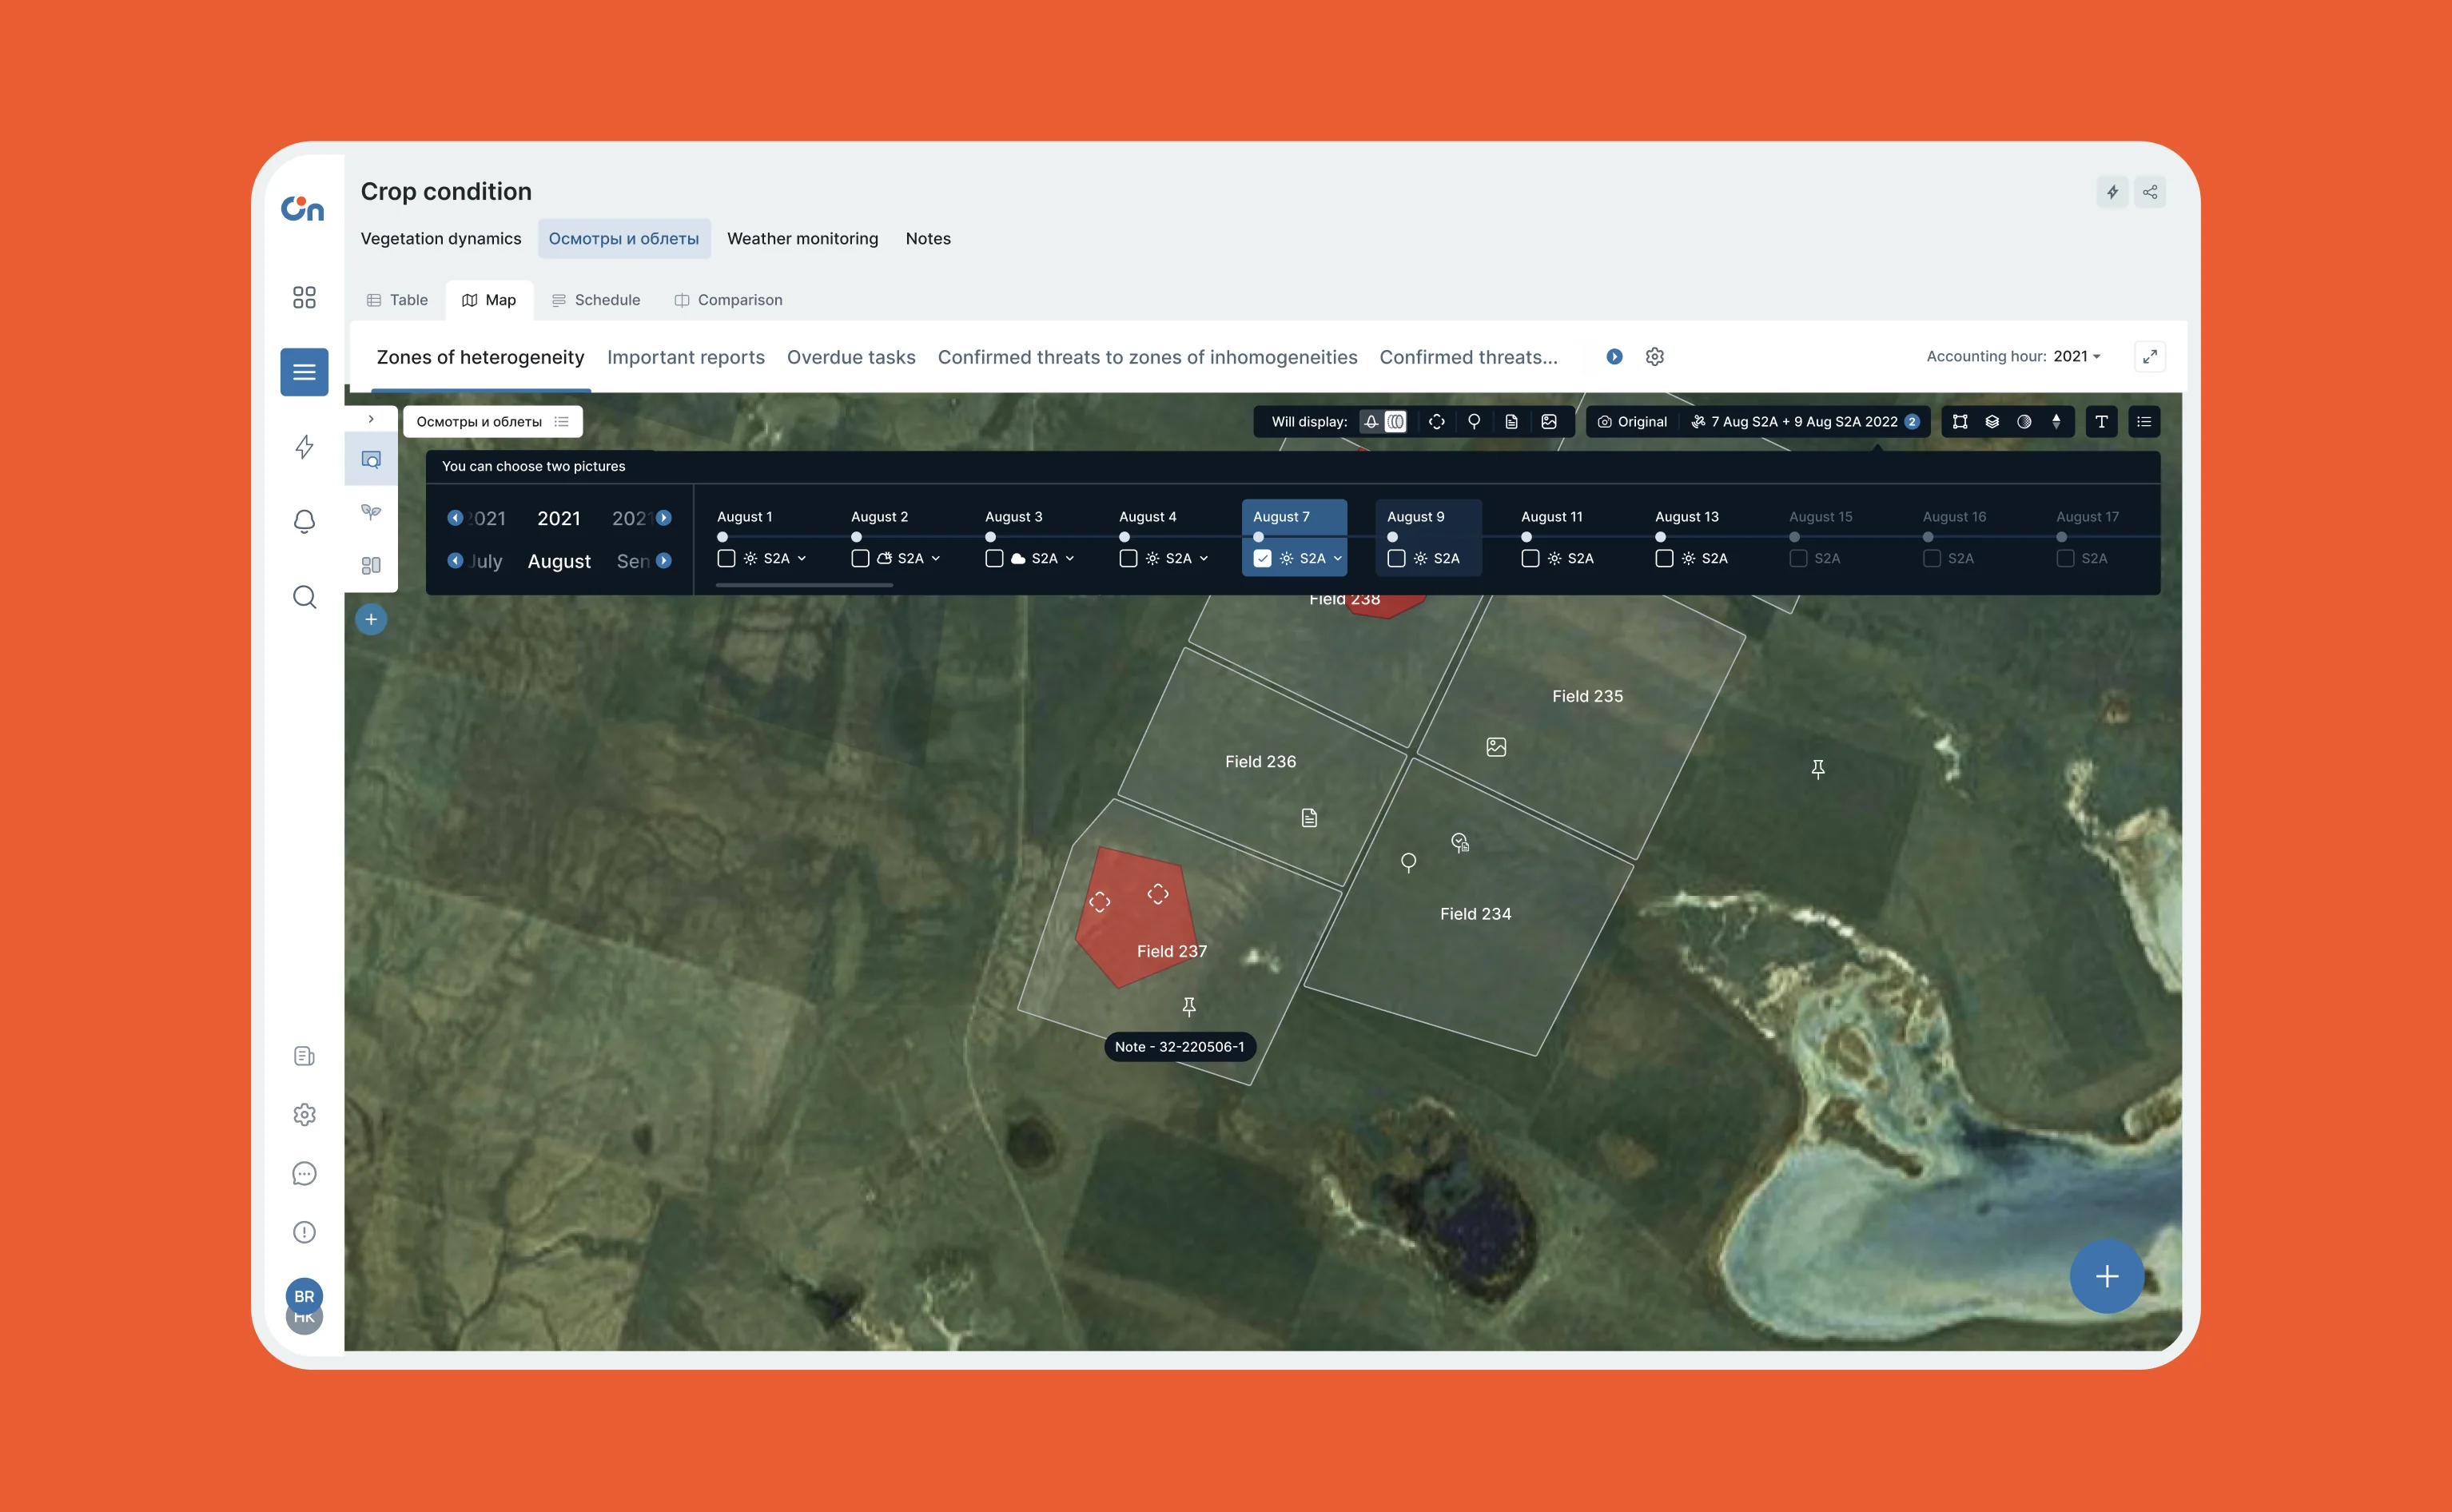Expand the August 3 S2A satellite dropdown
The height and width of the screenshot is (1512, 2452).
point(1070,559)
